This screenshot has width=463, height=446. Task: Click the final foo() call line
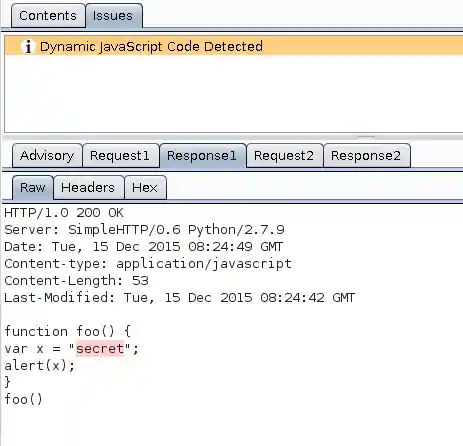coord(23,399)
